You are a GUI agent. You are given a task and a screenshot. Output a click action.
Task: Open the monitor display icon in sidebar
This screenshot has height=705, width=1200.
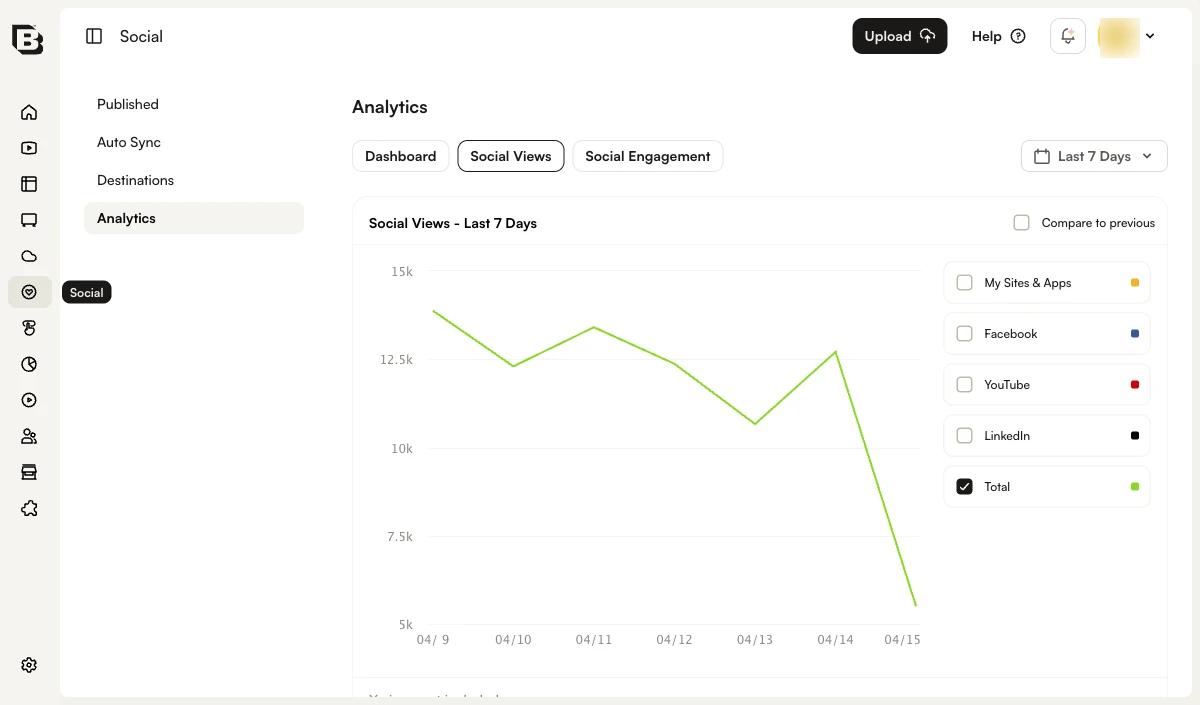tap(29, 220)
